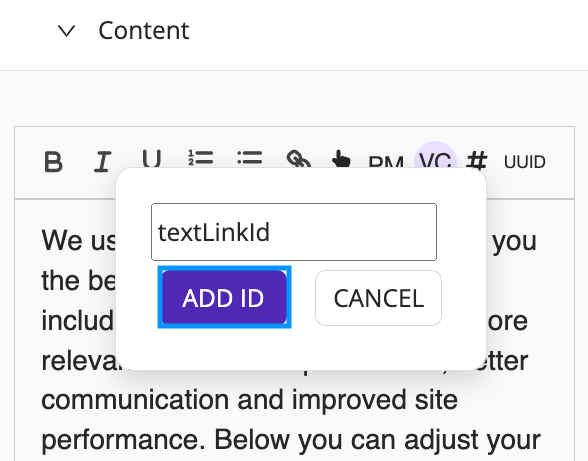Click the Content section header label

(x=144, y=30)
